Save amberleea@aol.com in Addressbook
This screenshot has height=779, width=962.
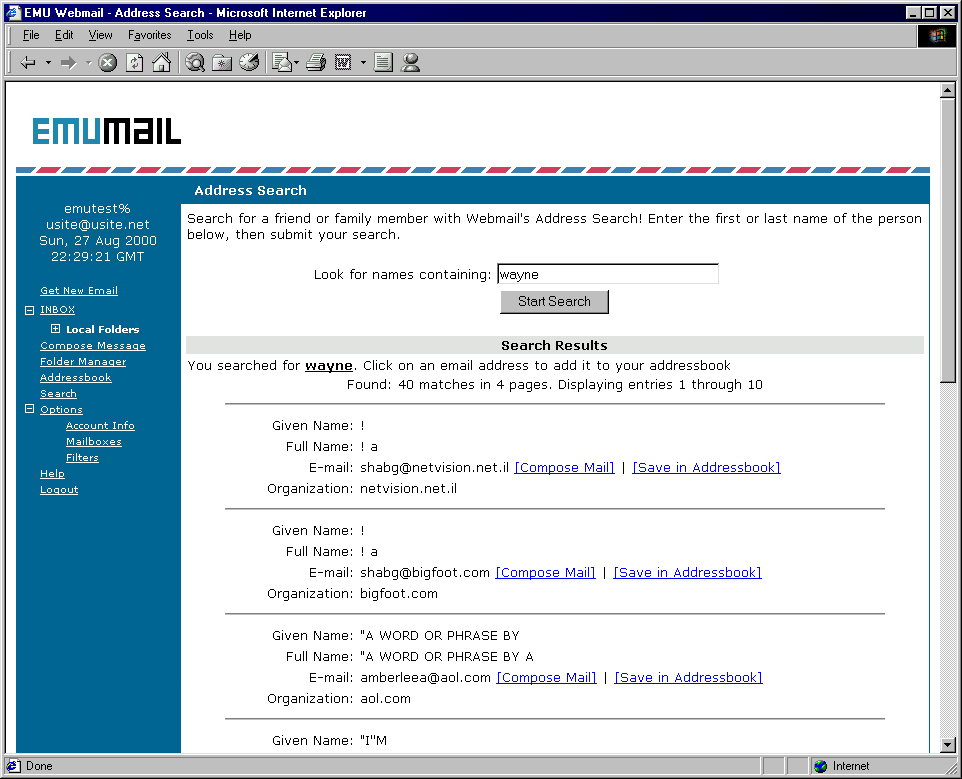tap(688, 678)
